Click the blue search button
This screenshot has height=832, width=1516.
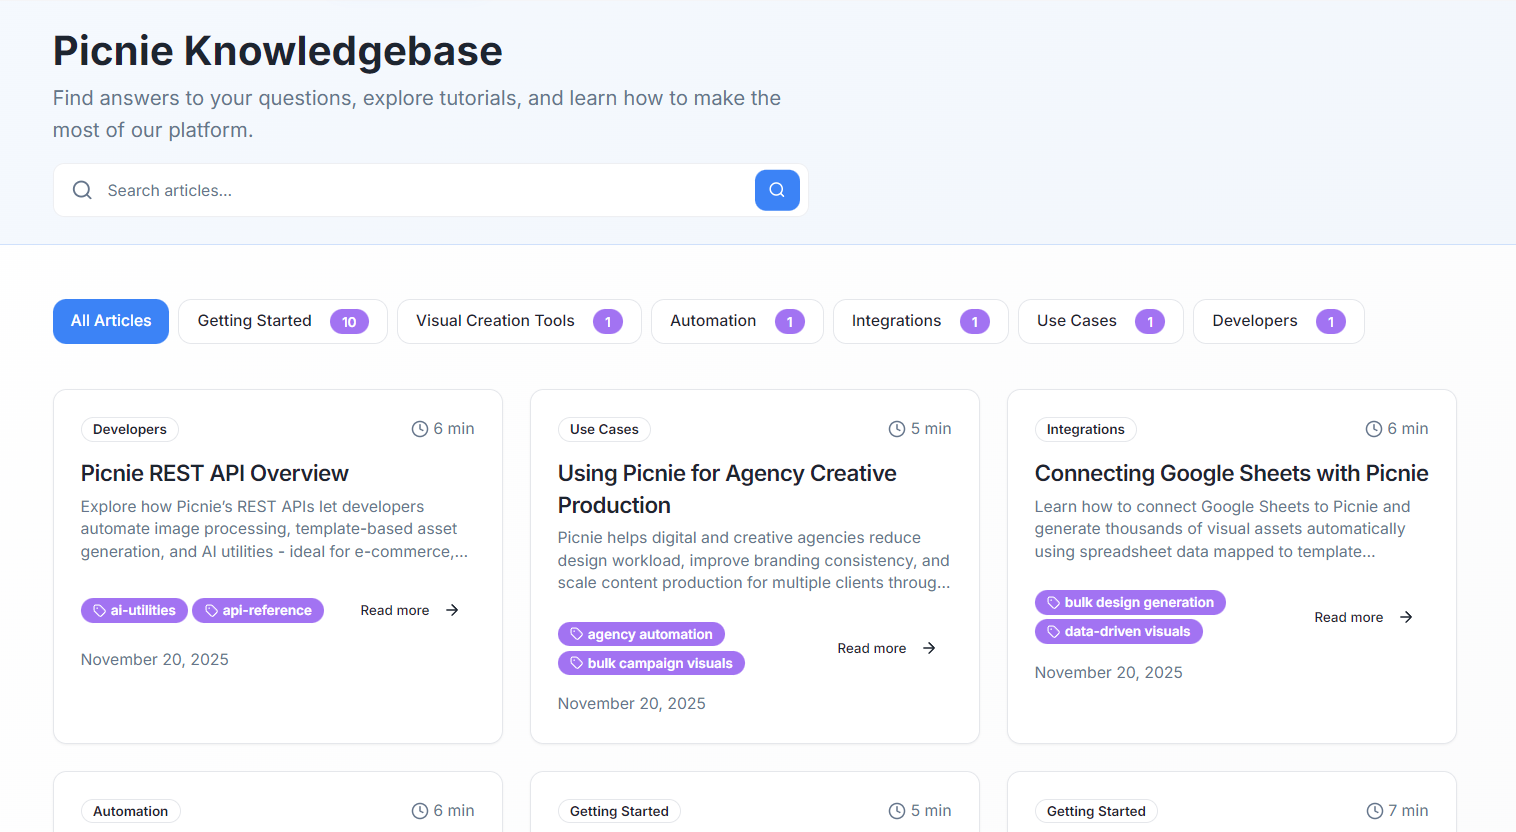click(777, 190)
